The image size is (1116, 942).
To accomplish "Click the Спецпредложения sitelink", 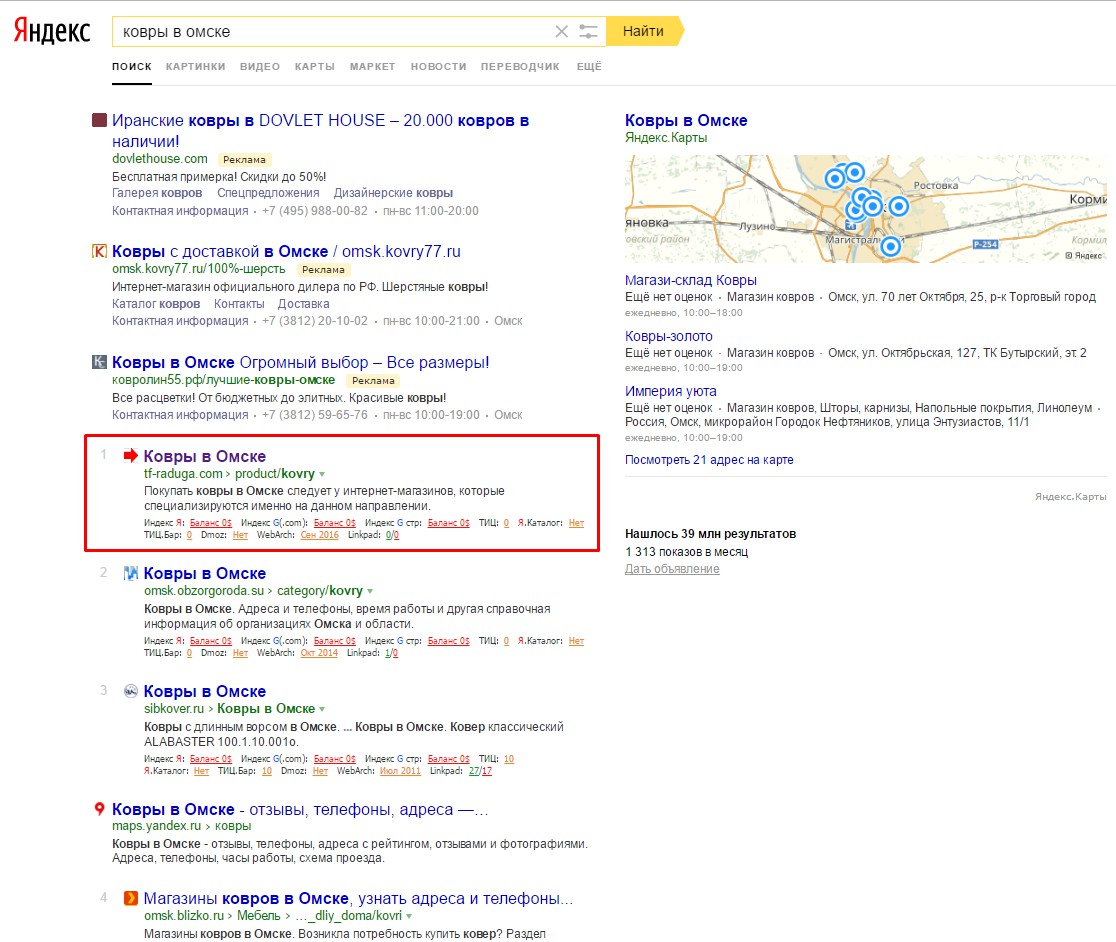I will pos(268,193).
